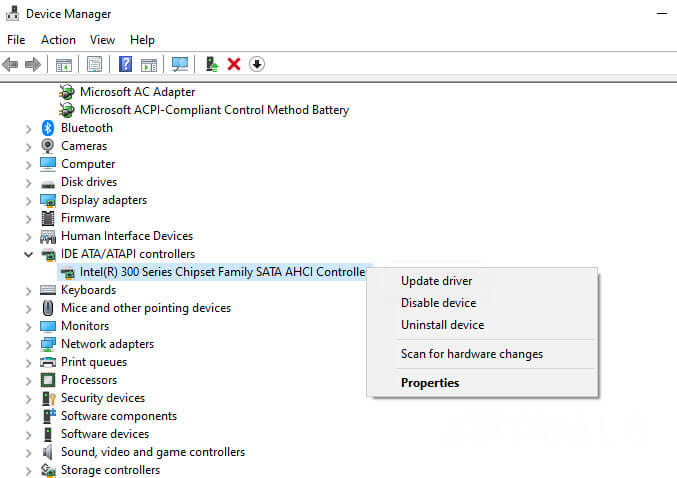Viewport: 677px width, 478px height.
Task: Click the down-arrow disable device icon
Action: [x=257, y=64]
